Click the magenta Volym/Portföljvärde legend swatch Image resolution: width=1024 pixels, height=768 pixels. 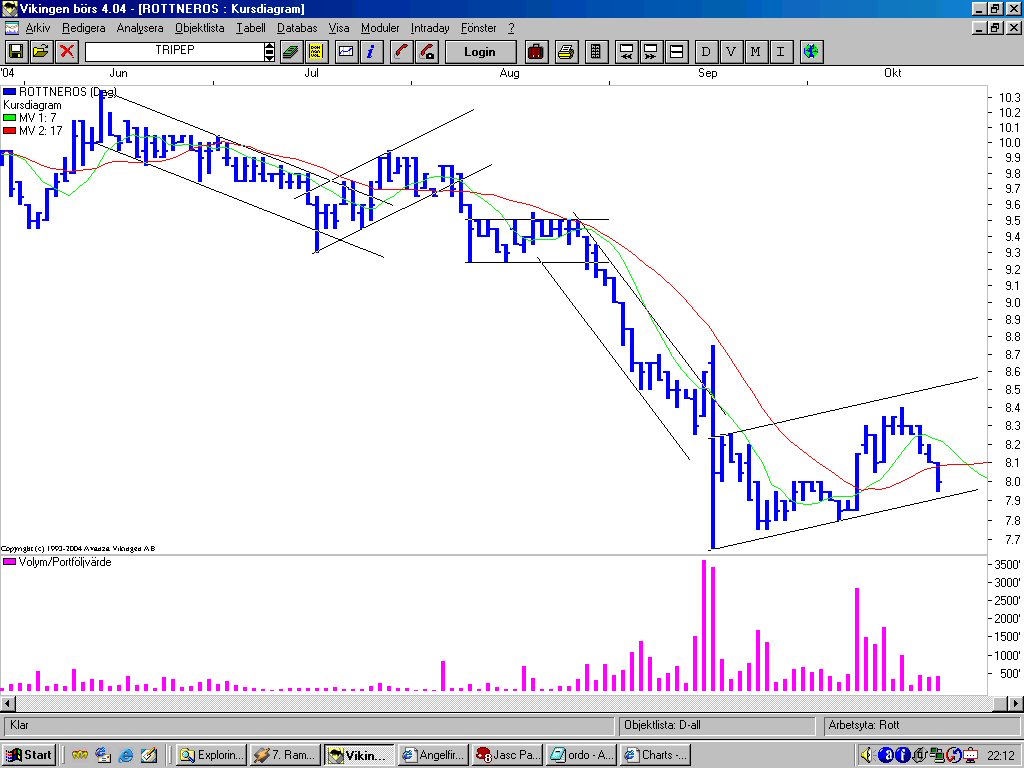click(9, 562)
